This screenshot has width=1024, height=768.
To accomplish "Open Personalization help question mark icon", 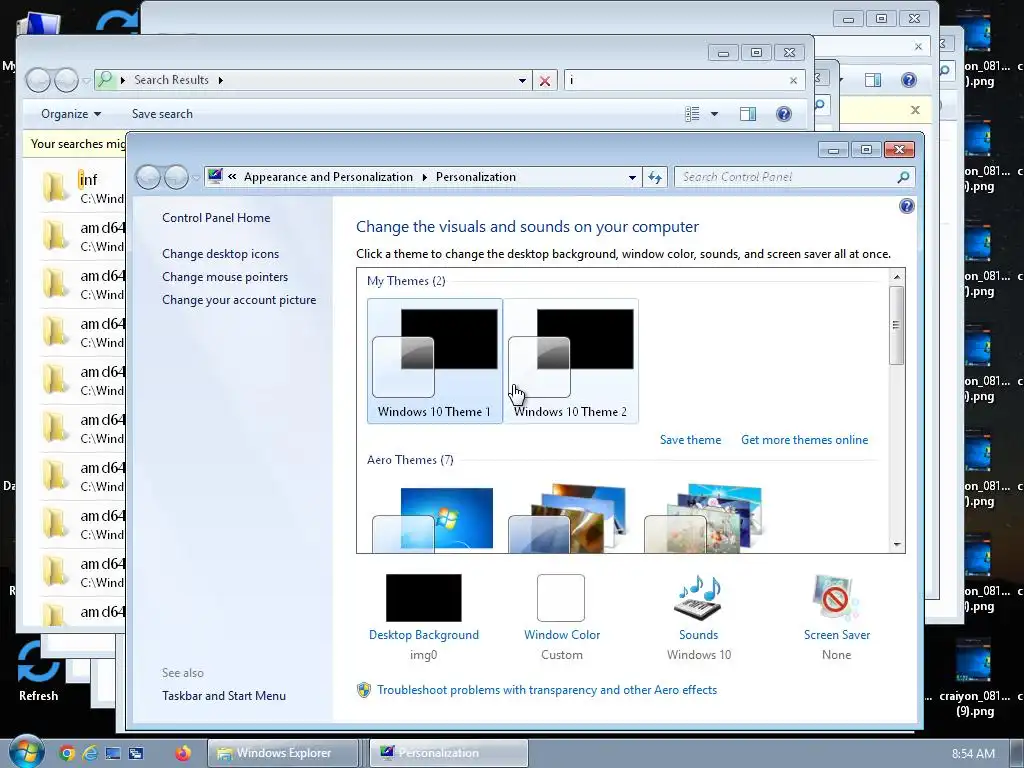I will tap(906, 206).
